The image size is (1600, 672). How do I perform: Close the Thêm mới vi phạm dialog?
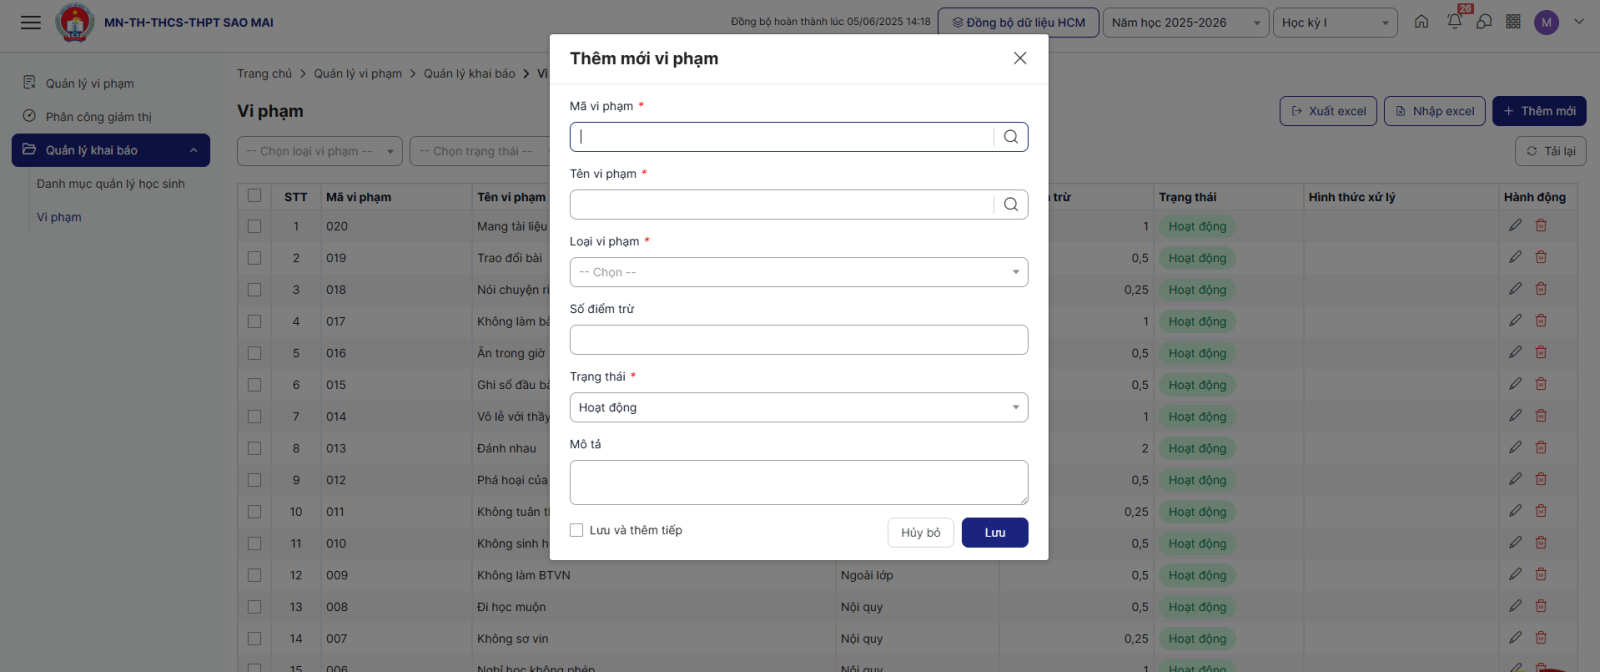[1020, 58]
